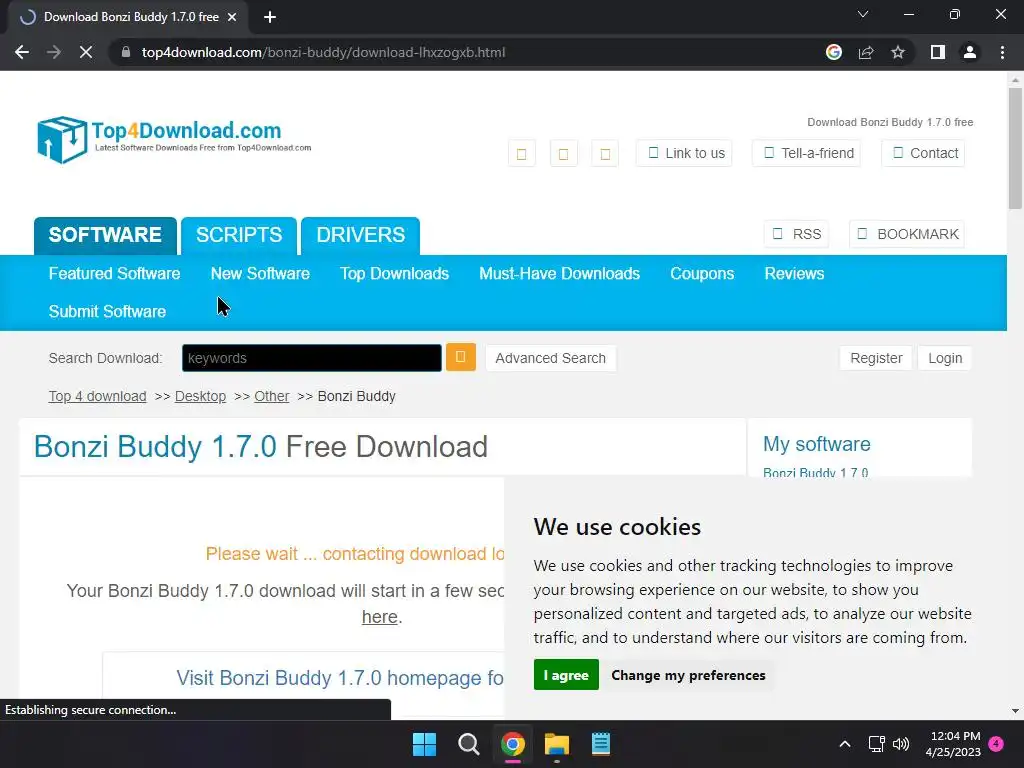Viewport: 1024px width, 768px height.
Task: Click the 'here' download link
Action: coord(379,616)
